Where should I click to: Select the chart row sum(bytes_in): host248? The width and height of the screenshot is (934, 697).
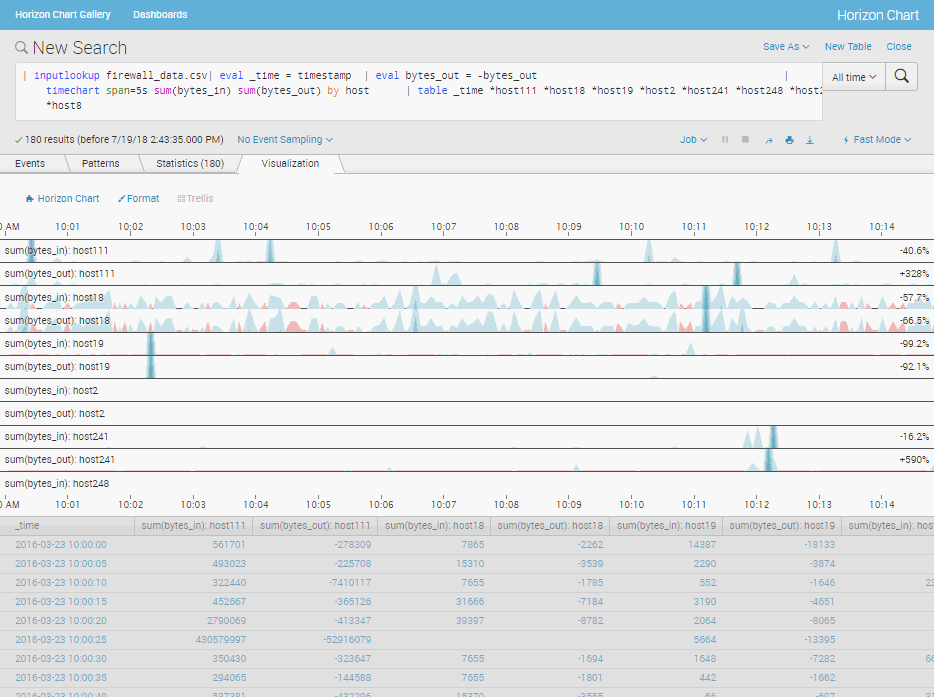click(467, 483)
